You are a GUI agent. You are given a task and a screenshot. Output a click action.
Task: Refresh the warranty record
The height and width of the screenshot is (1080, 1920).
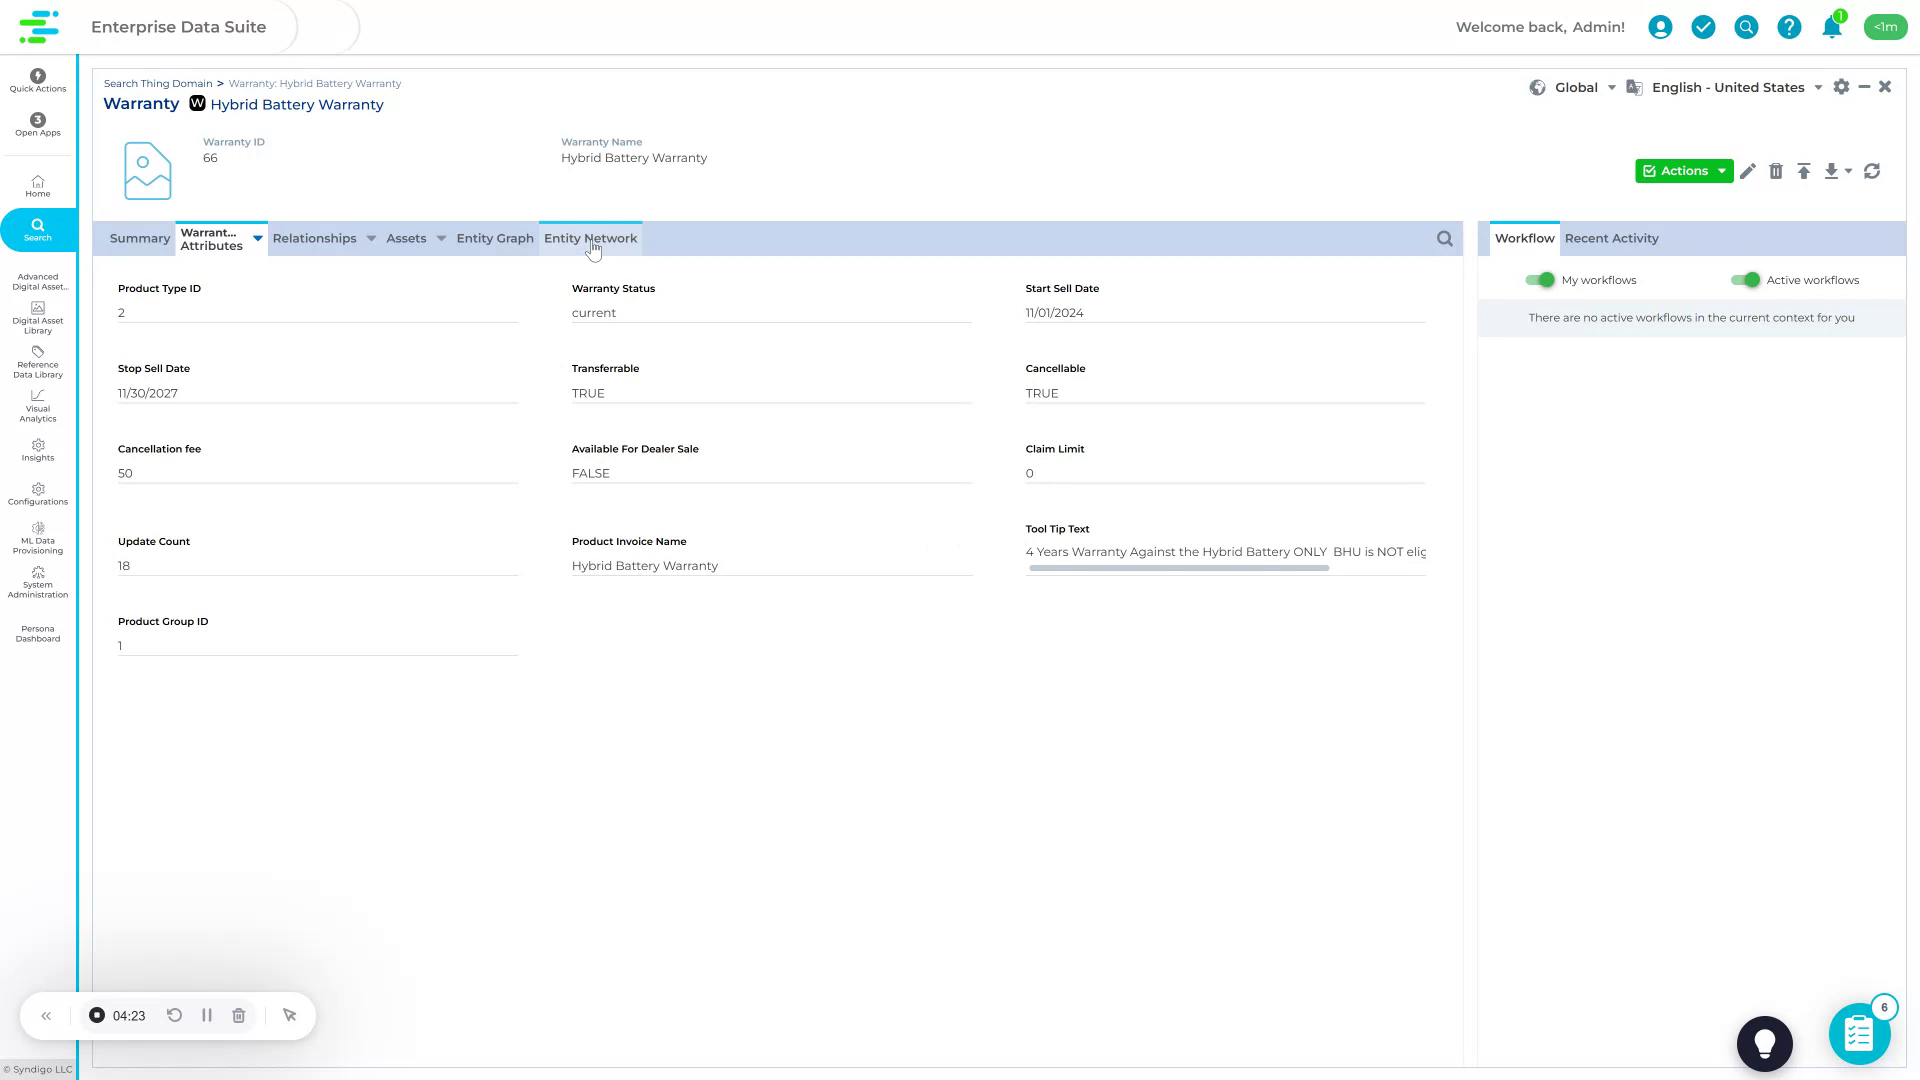1872,171
